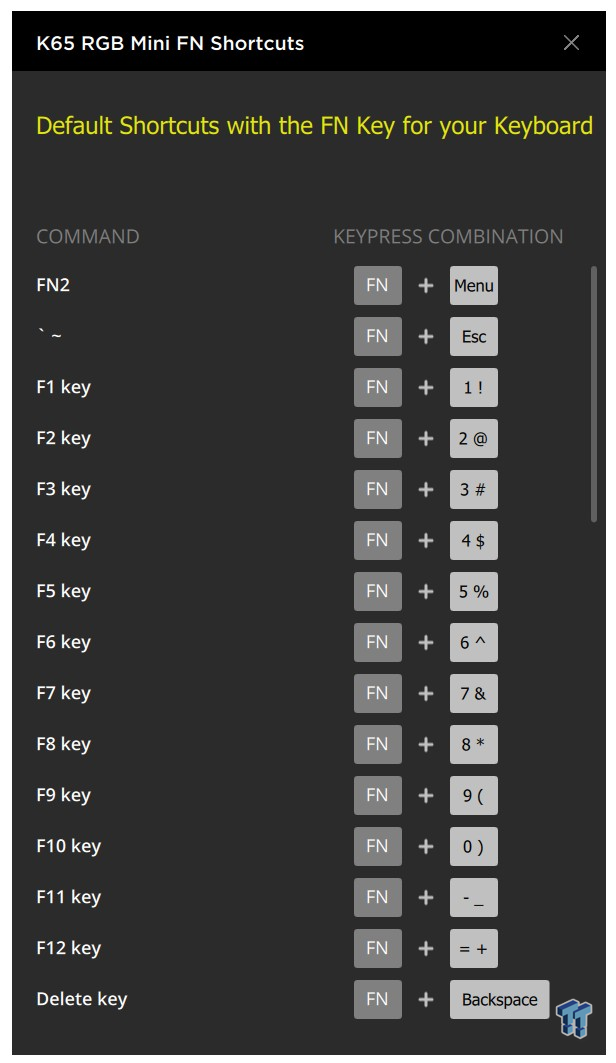Select the '7 &' key icon
This screenshot has width=616, height=1063.
(x=474, y=693)
